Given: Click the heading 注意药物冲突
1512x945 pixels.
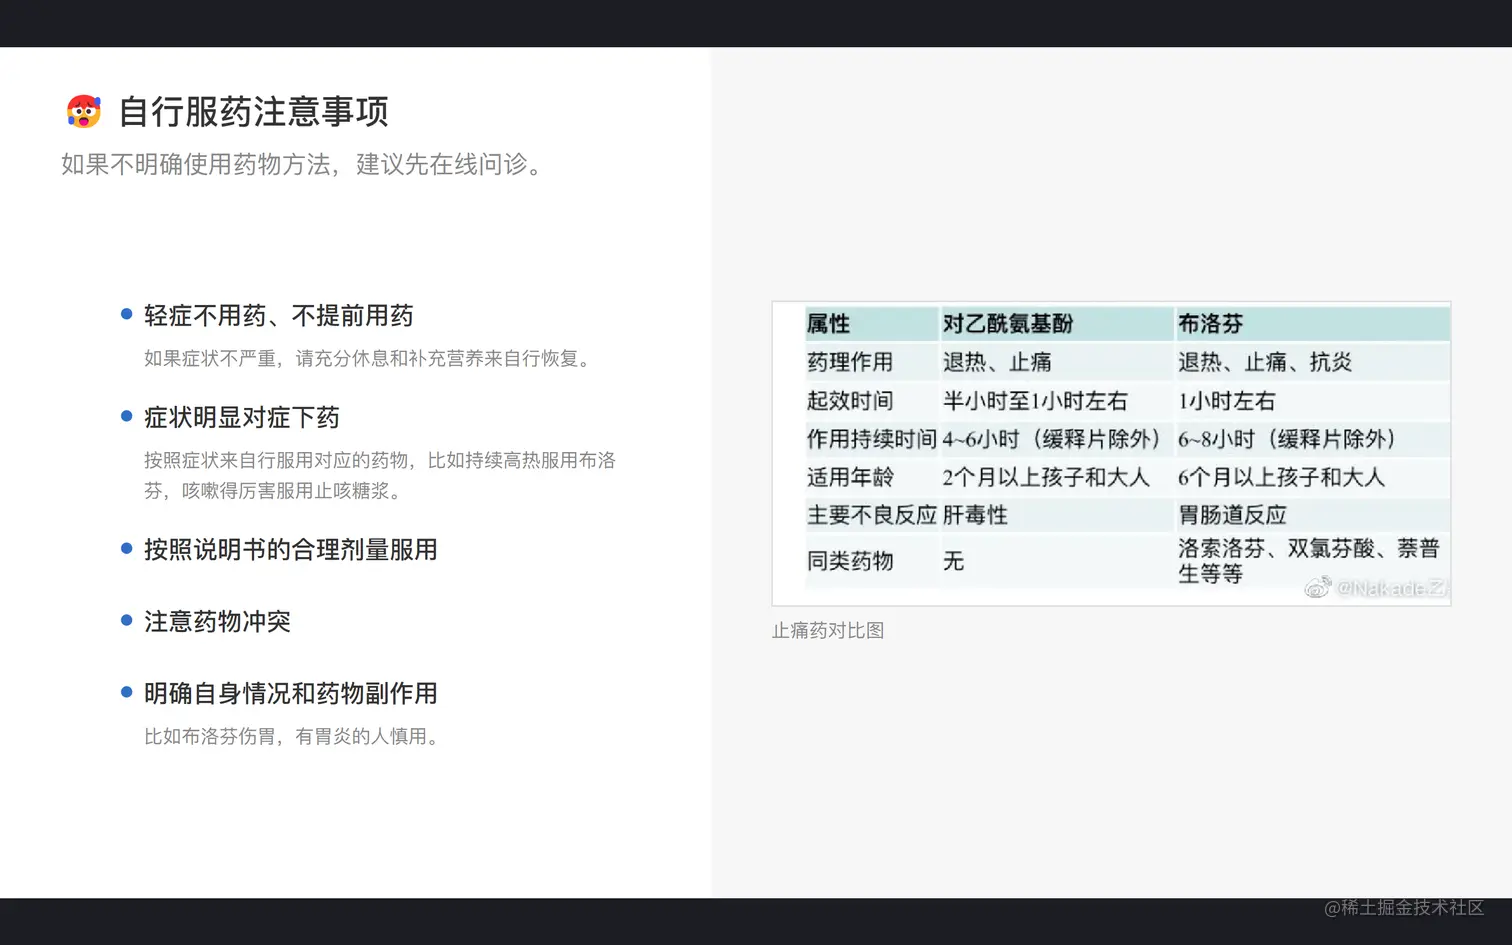Looking at the screenshot, I should [x=217, y=622].
